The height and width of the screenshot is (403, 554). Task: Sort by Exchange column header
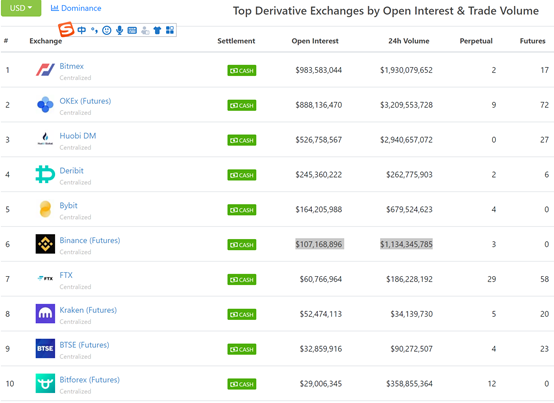click(x=46, y=41)
